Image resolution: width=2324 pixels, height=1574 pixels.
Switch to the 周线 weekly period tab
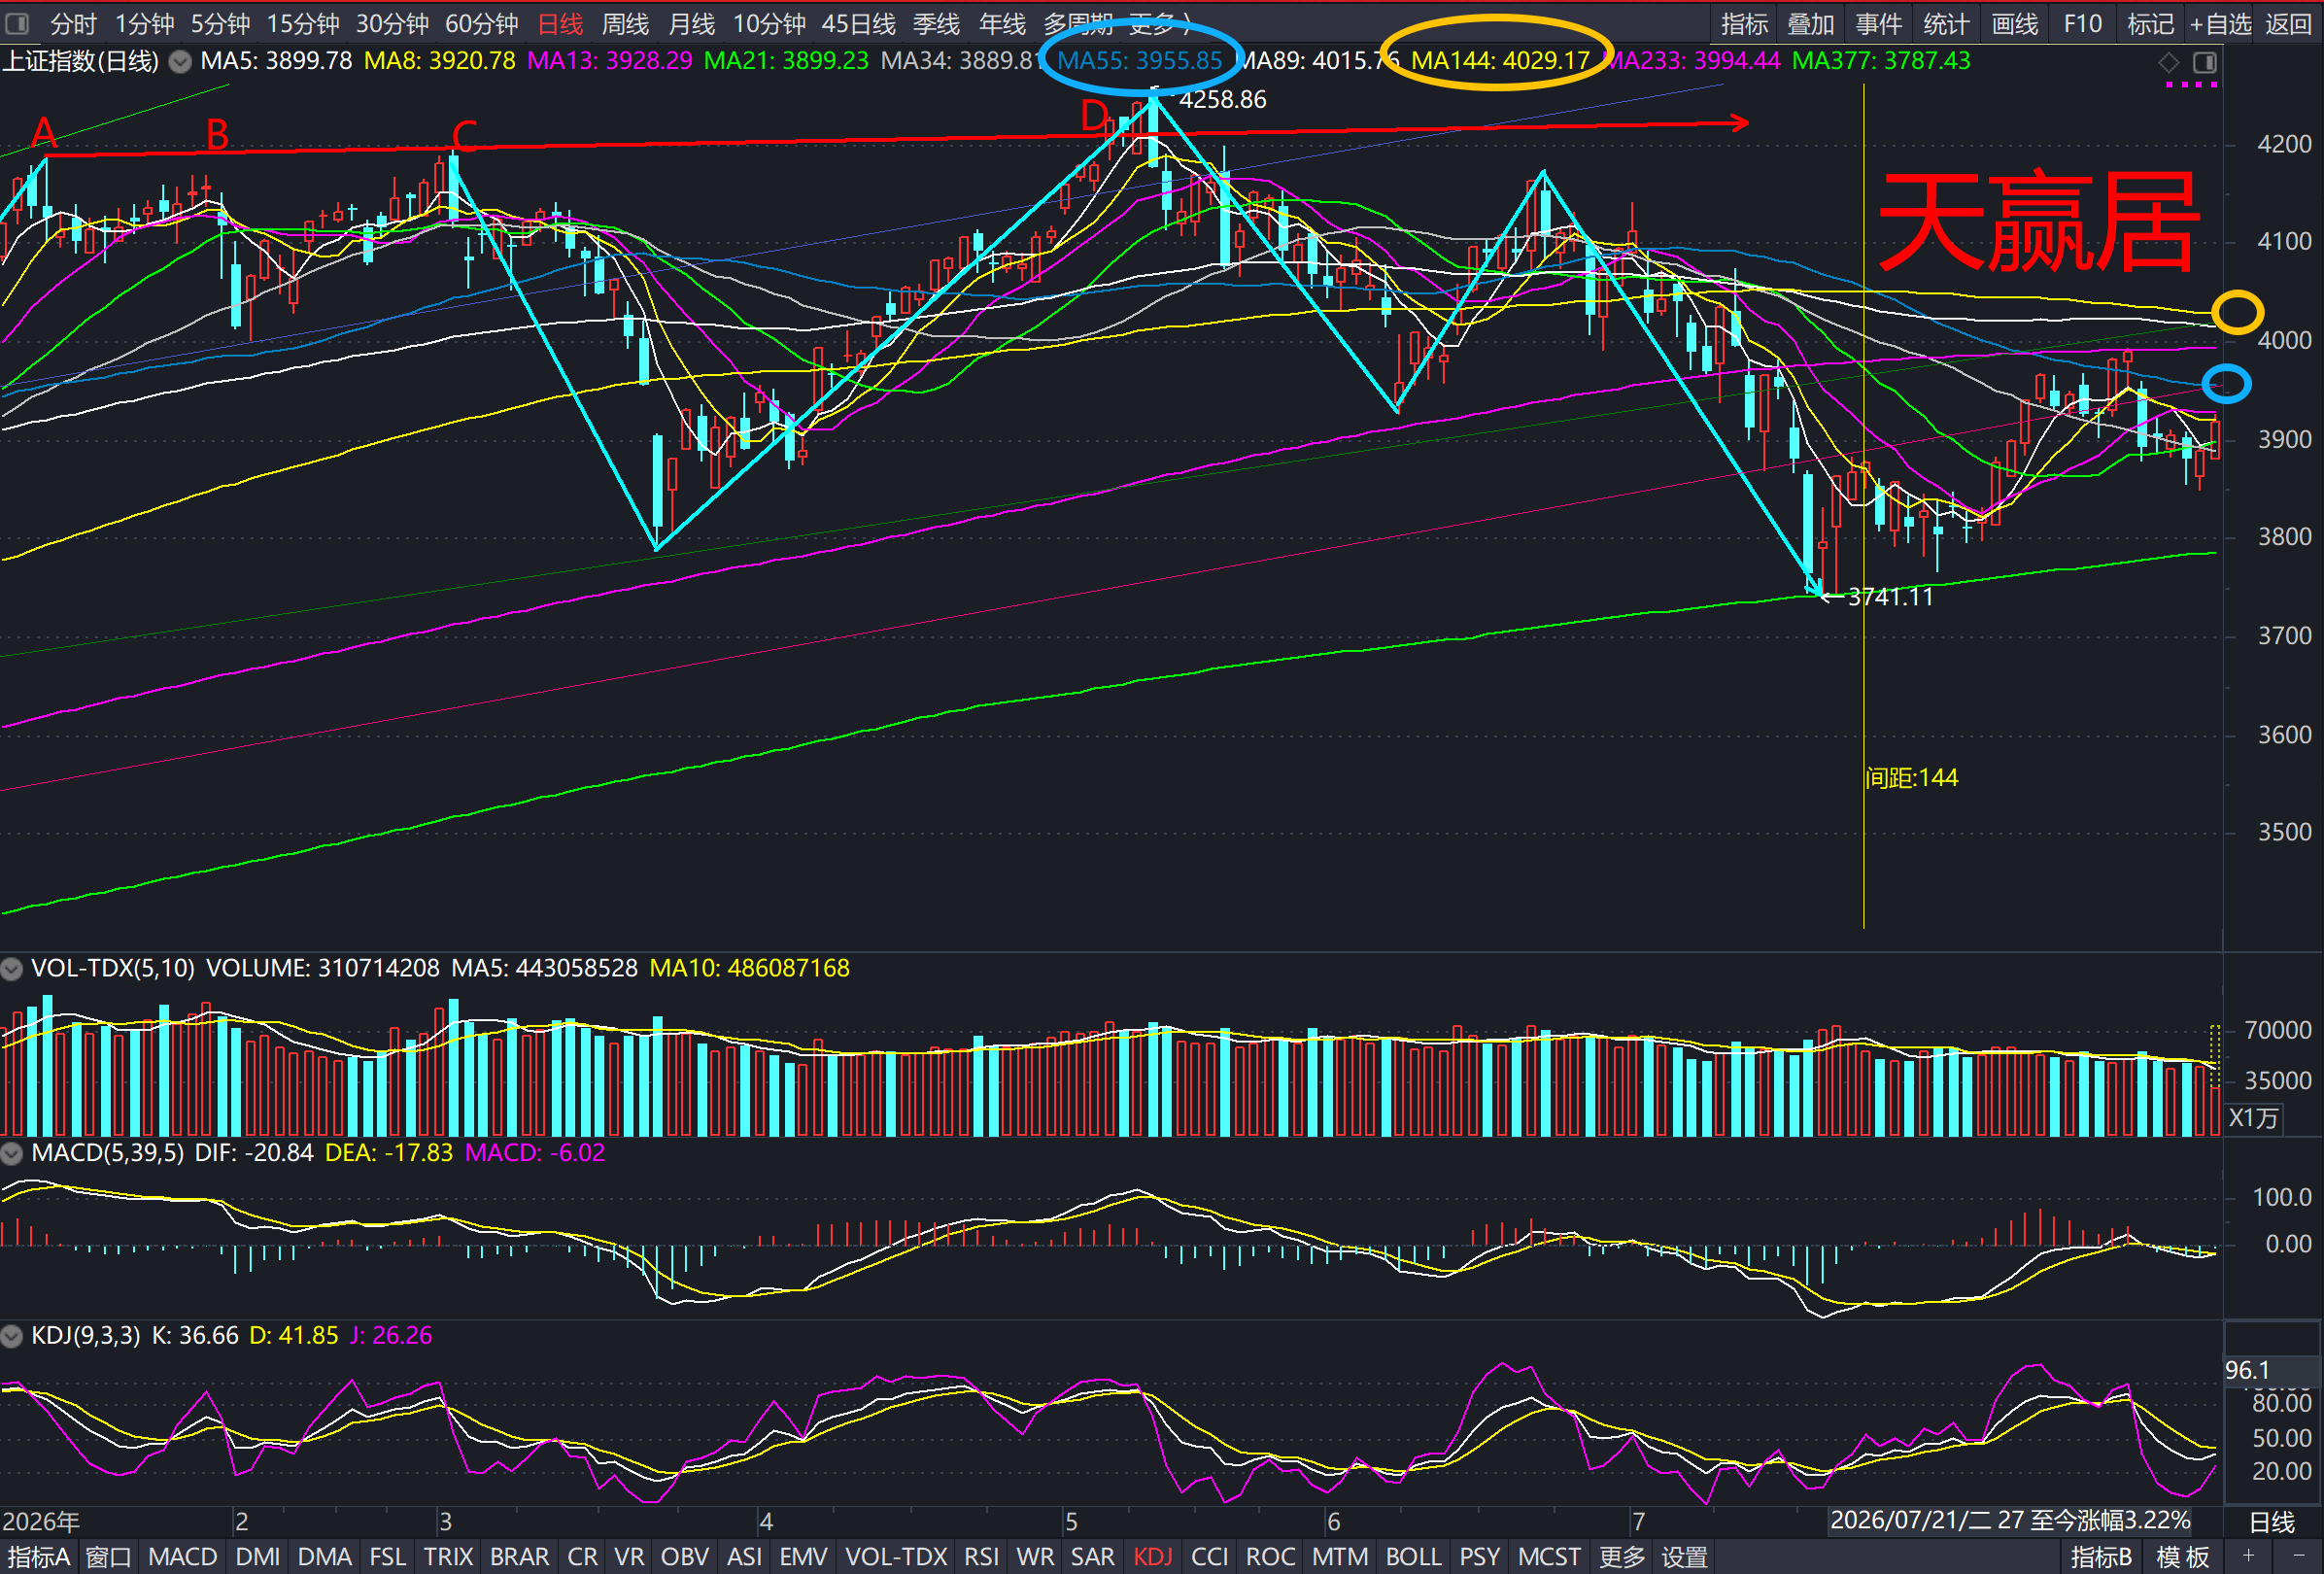click(625, 24)
